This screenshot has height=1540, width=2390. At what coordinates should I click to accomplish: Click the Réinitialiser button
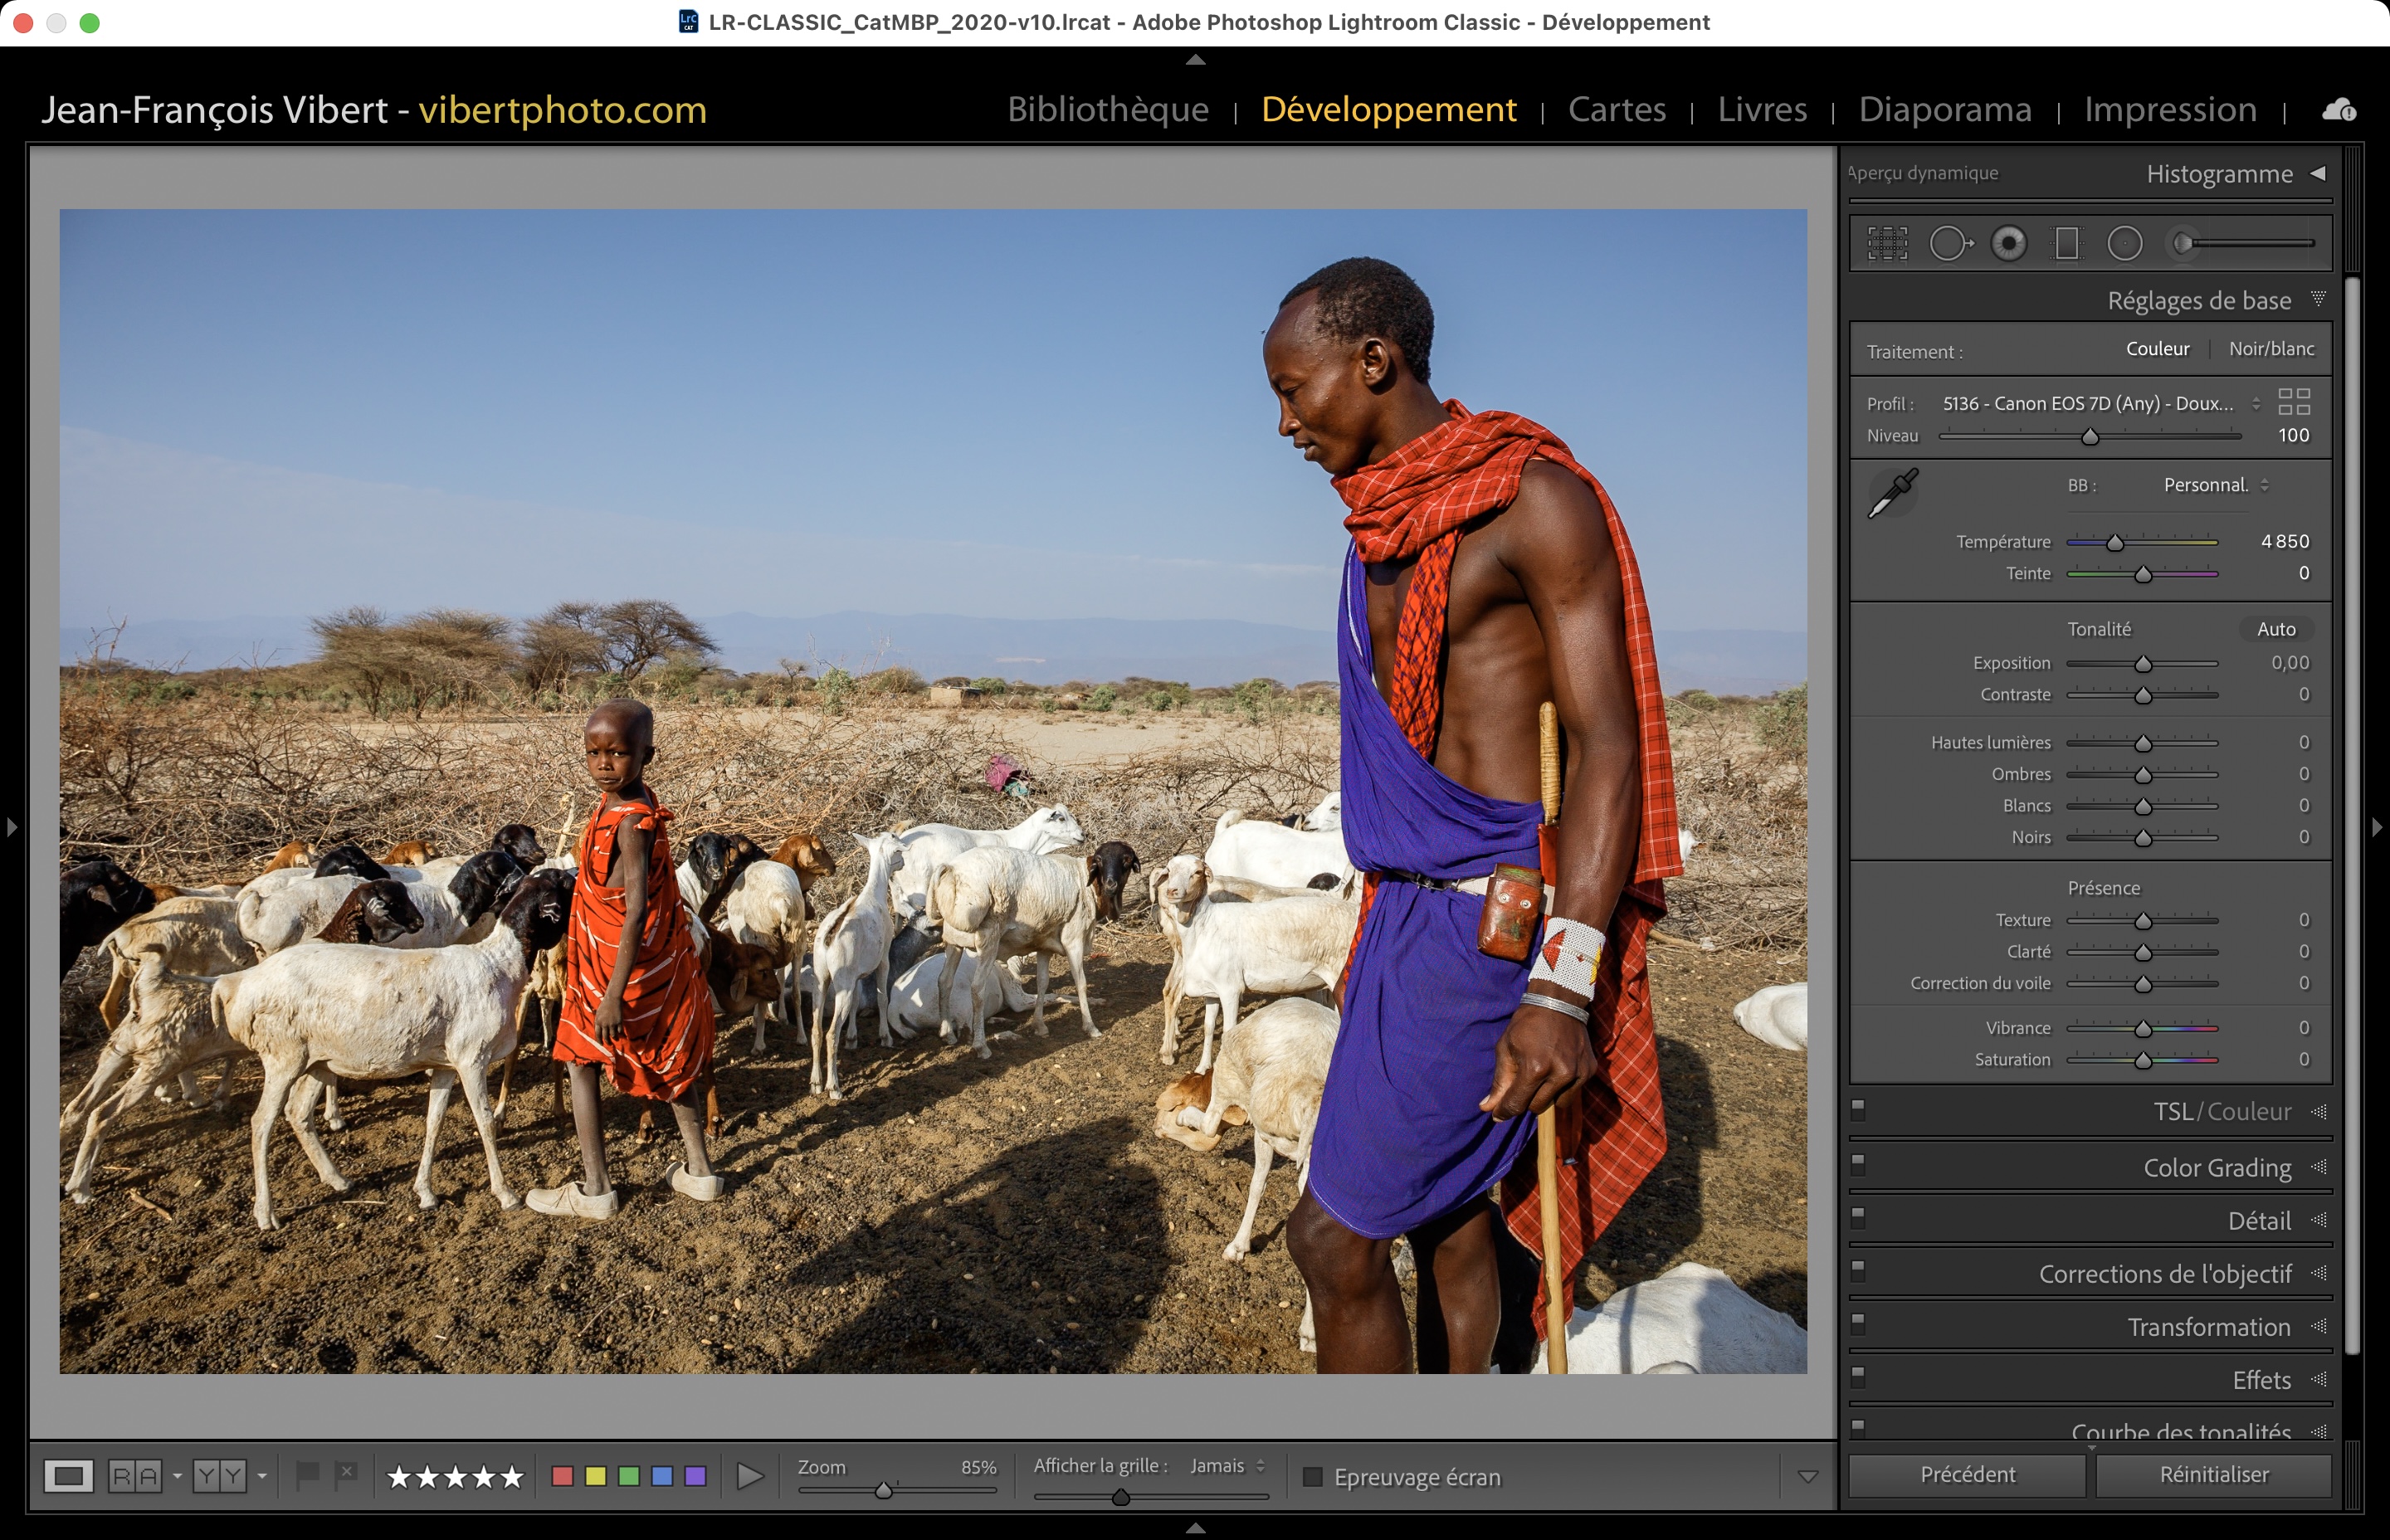pyautogui.click(x=2213, y=1474)
